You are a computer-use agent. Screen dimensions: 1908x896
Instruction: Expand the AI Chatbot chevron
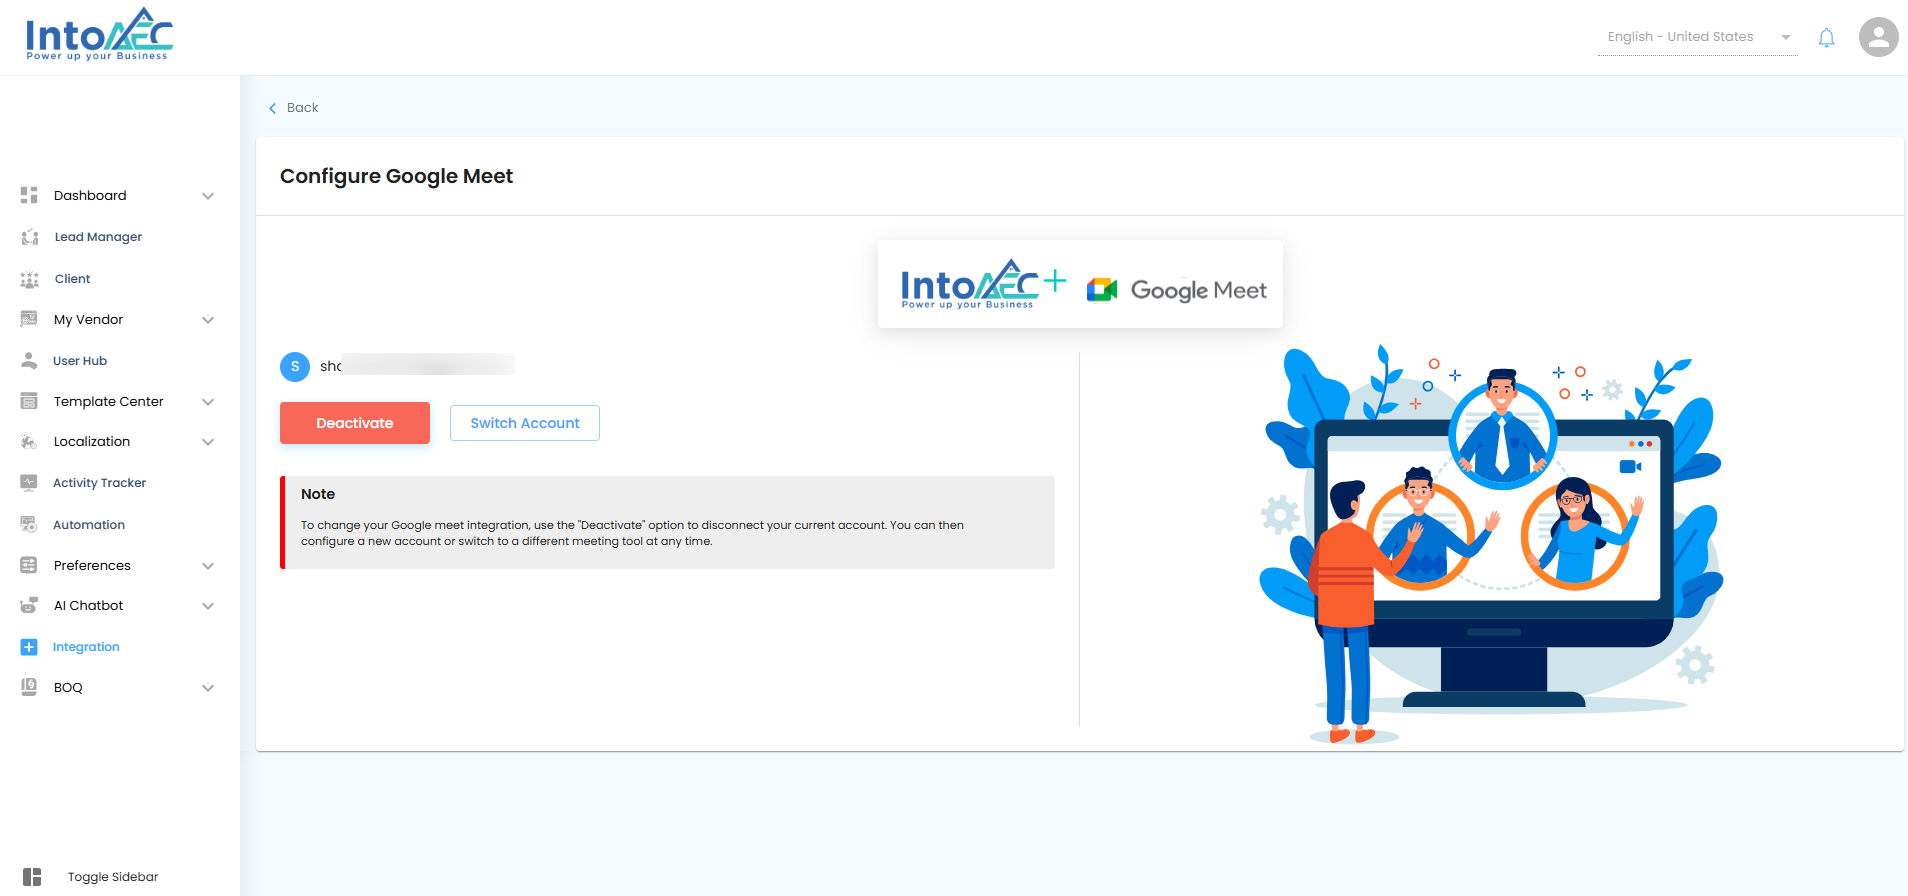[208, 606]
